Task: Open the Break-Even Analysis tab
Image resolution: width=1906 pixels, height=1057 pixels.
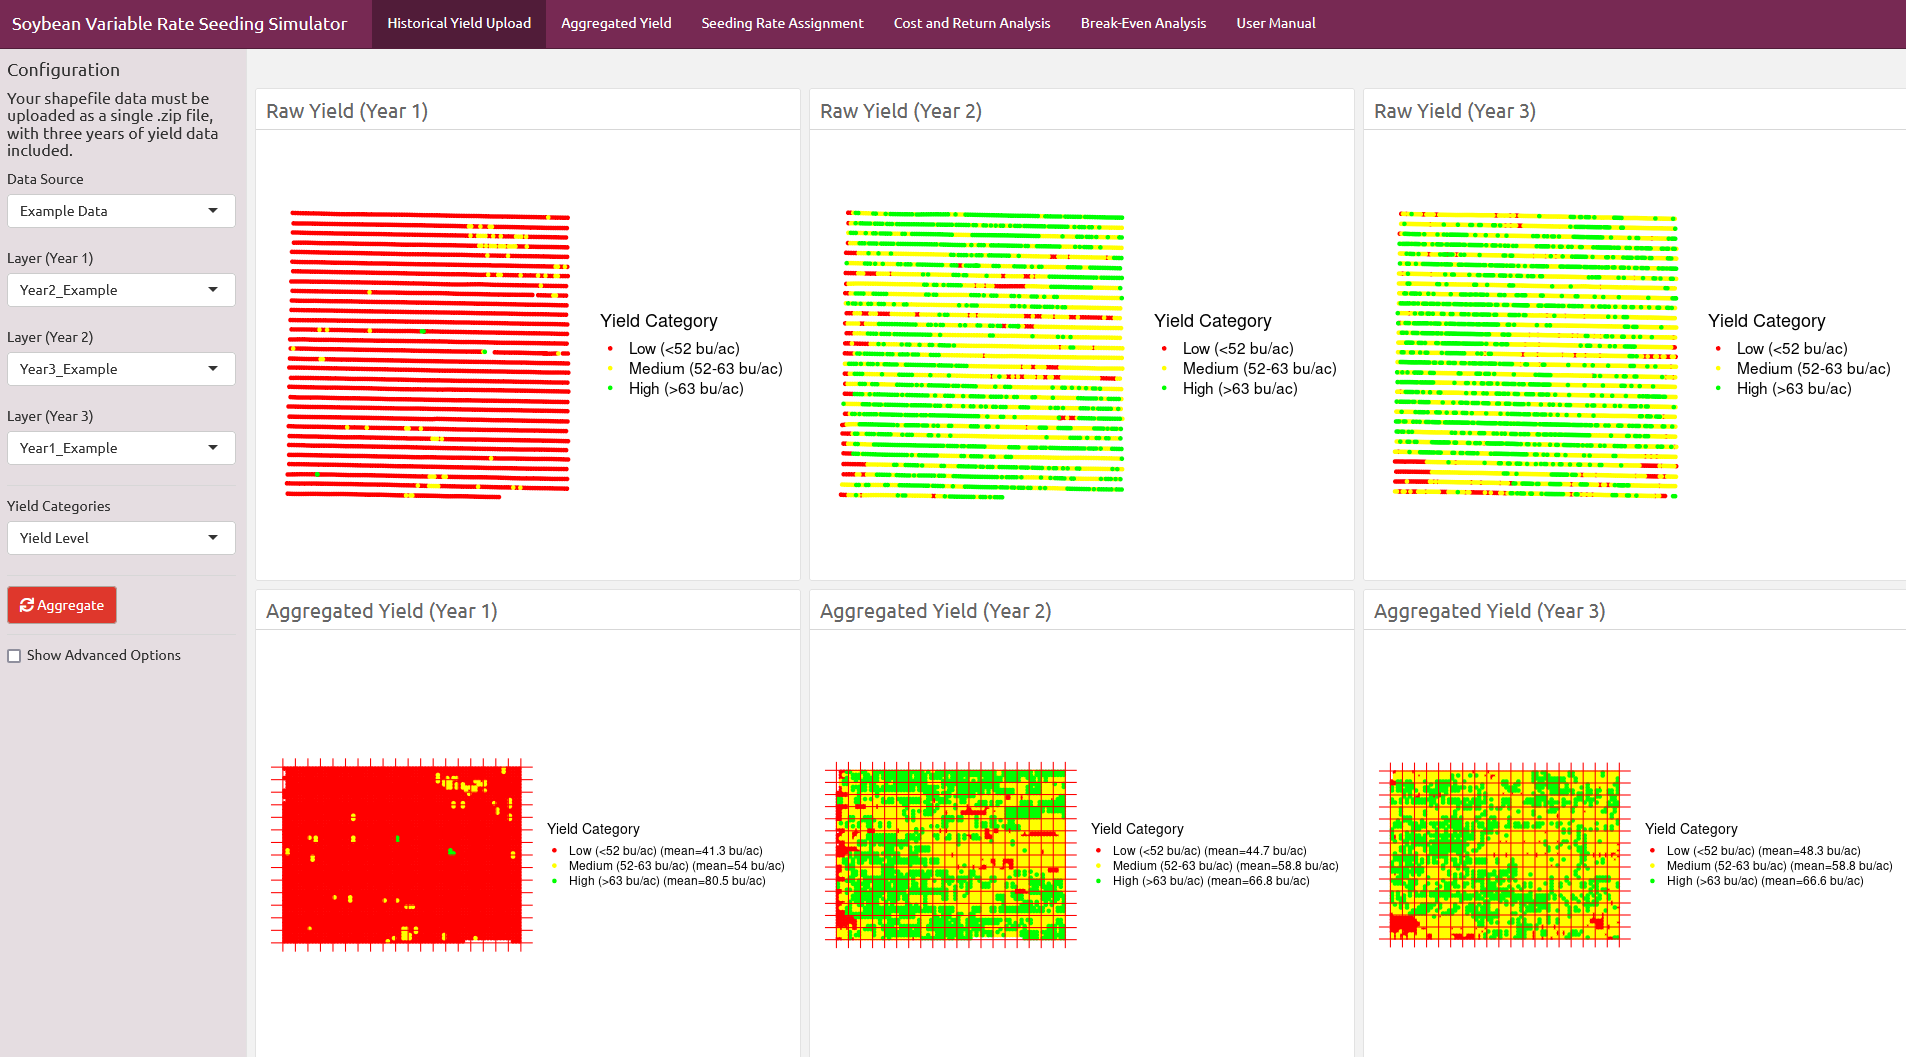Action: tap(1143, 23)
